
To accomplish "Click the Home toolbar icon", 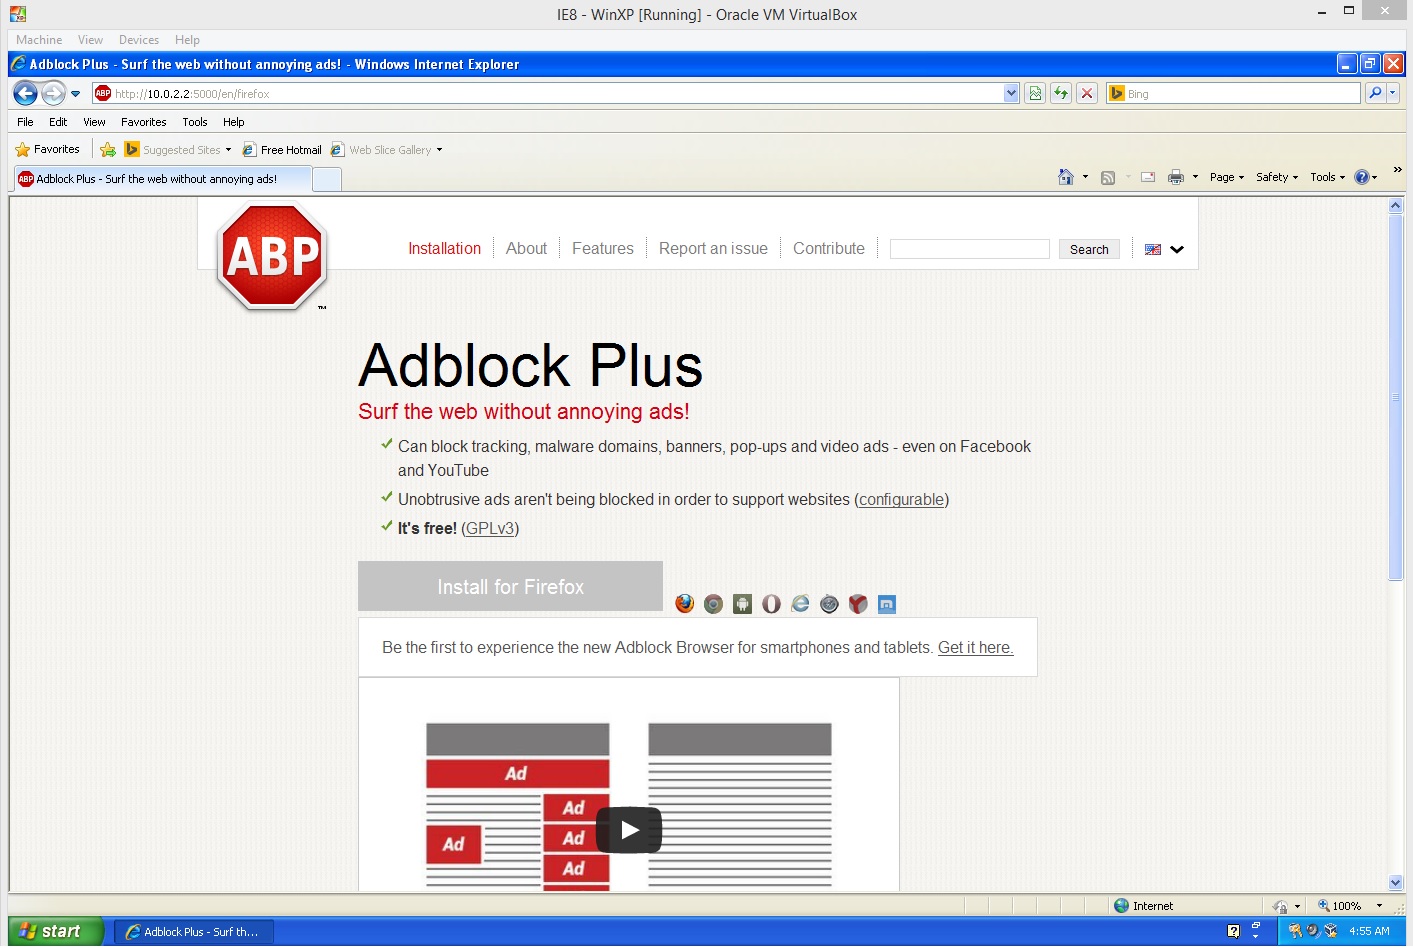I will pyautogui.click(x=1066, y=177).
